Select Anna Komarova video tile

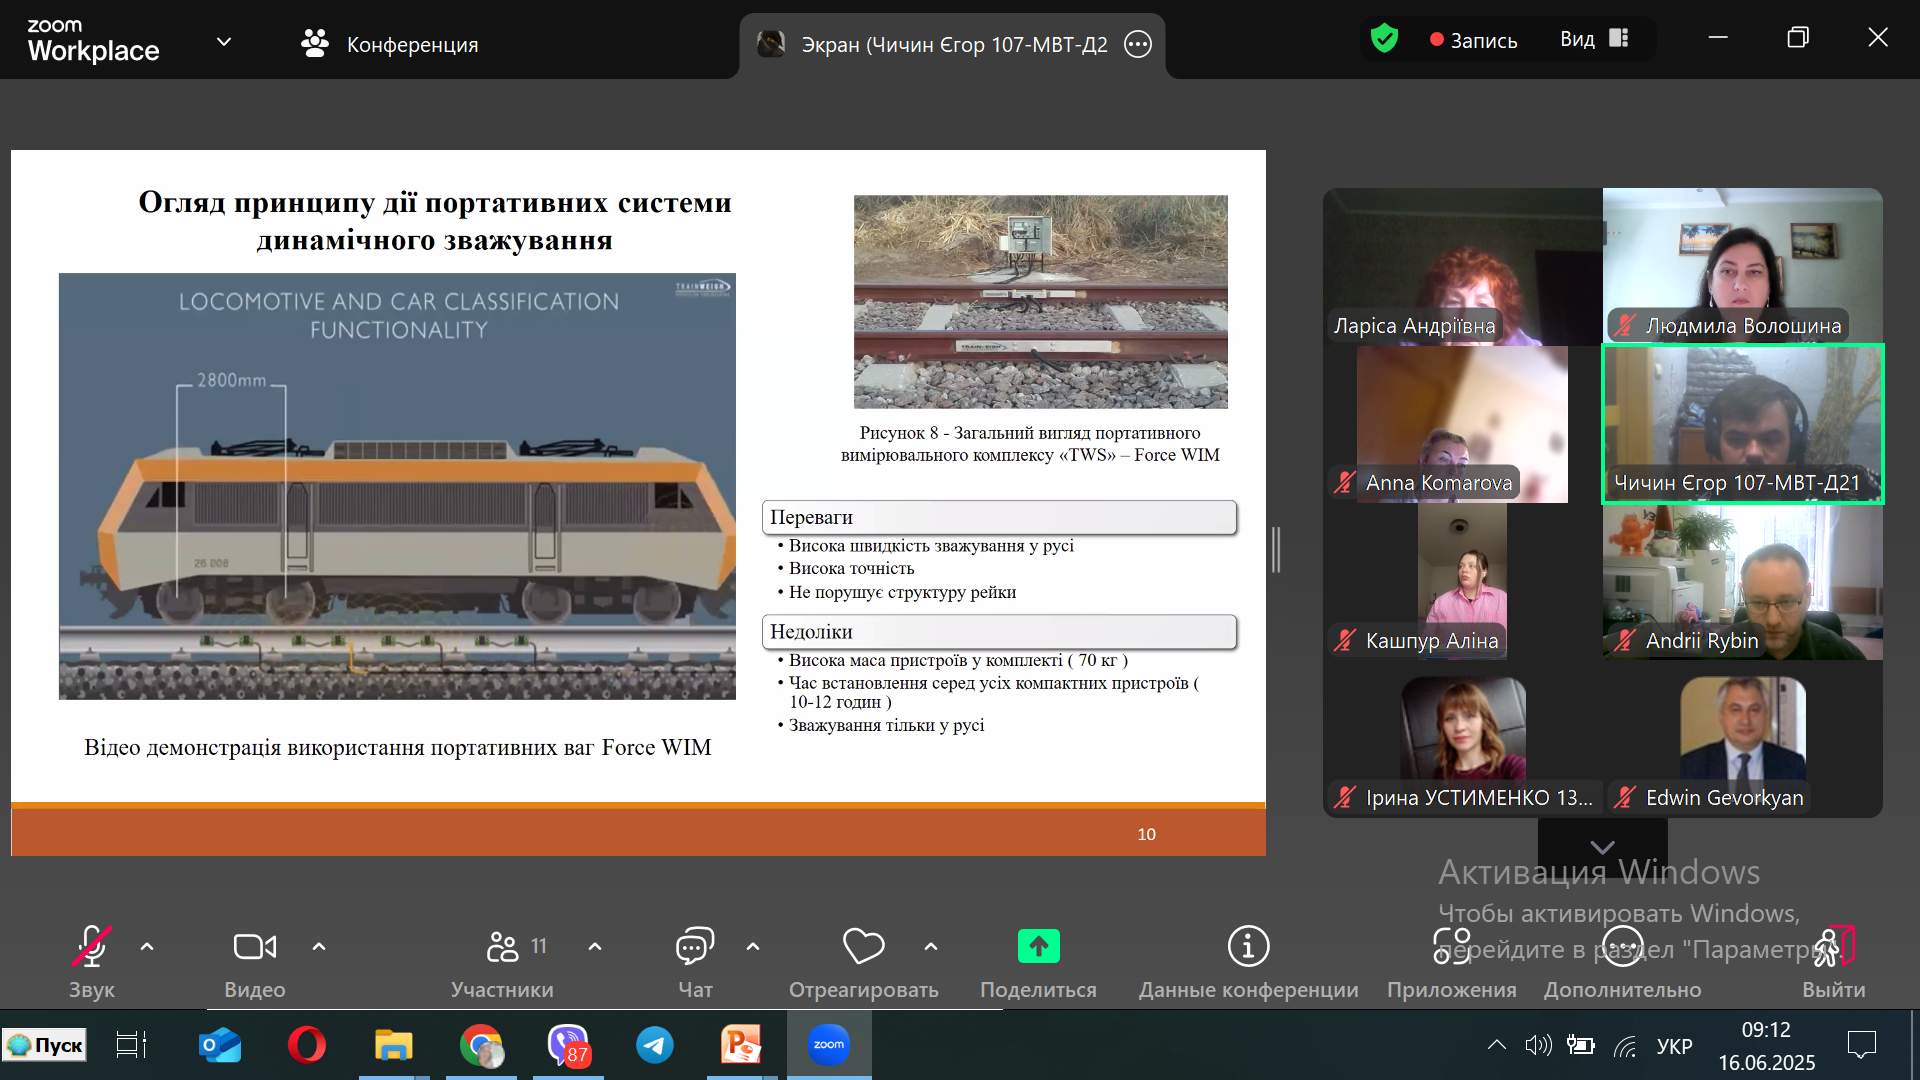click(1463, 424)
